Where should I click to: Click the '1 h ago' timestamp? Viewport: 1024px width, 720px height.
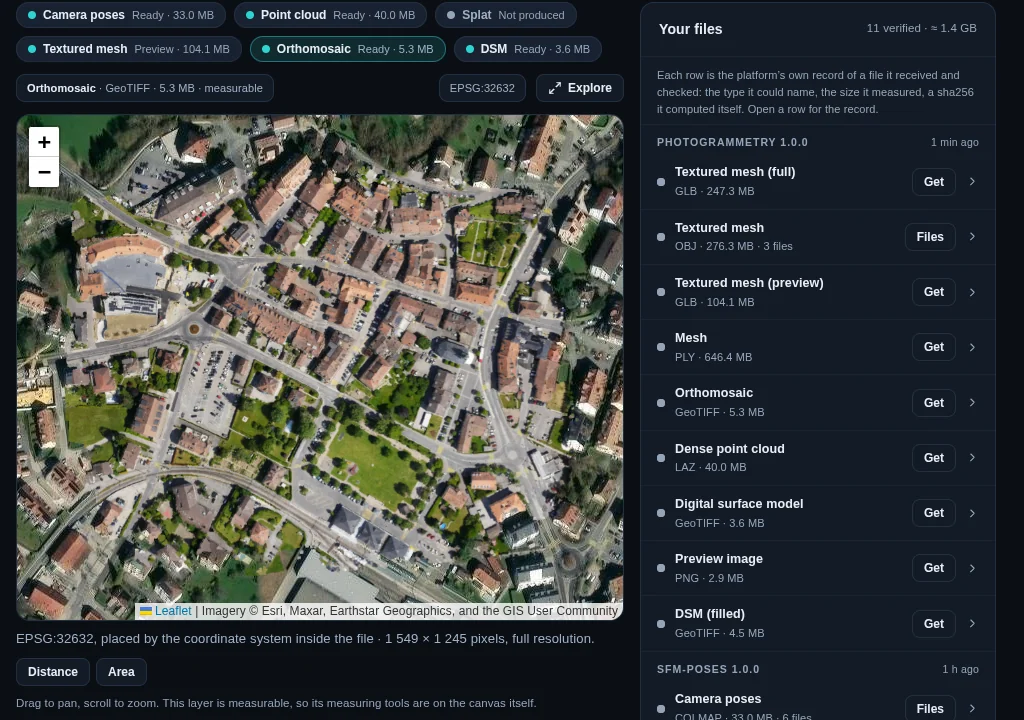(960, 669)
